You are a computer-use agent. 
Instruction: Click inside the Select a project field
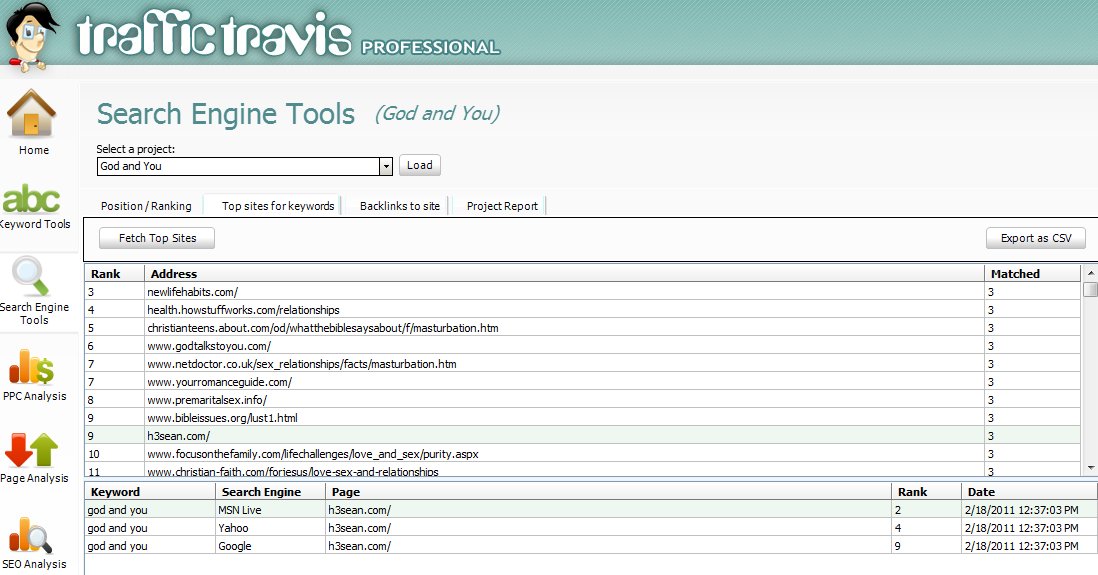pyautogui.click(x=237, y=167)
